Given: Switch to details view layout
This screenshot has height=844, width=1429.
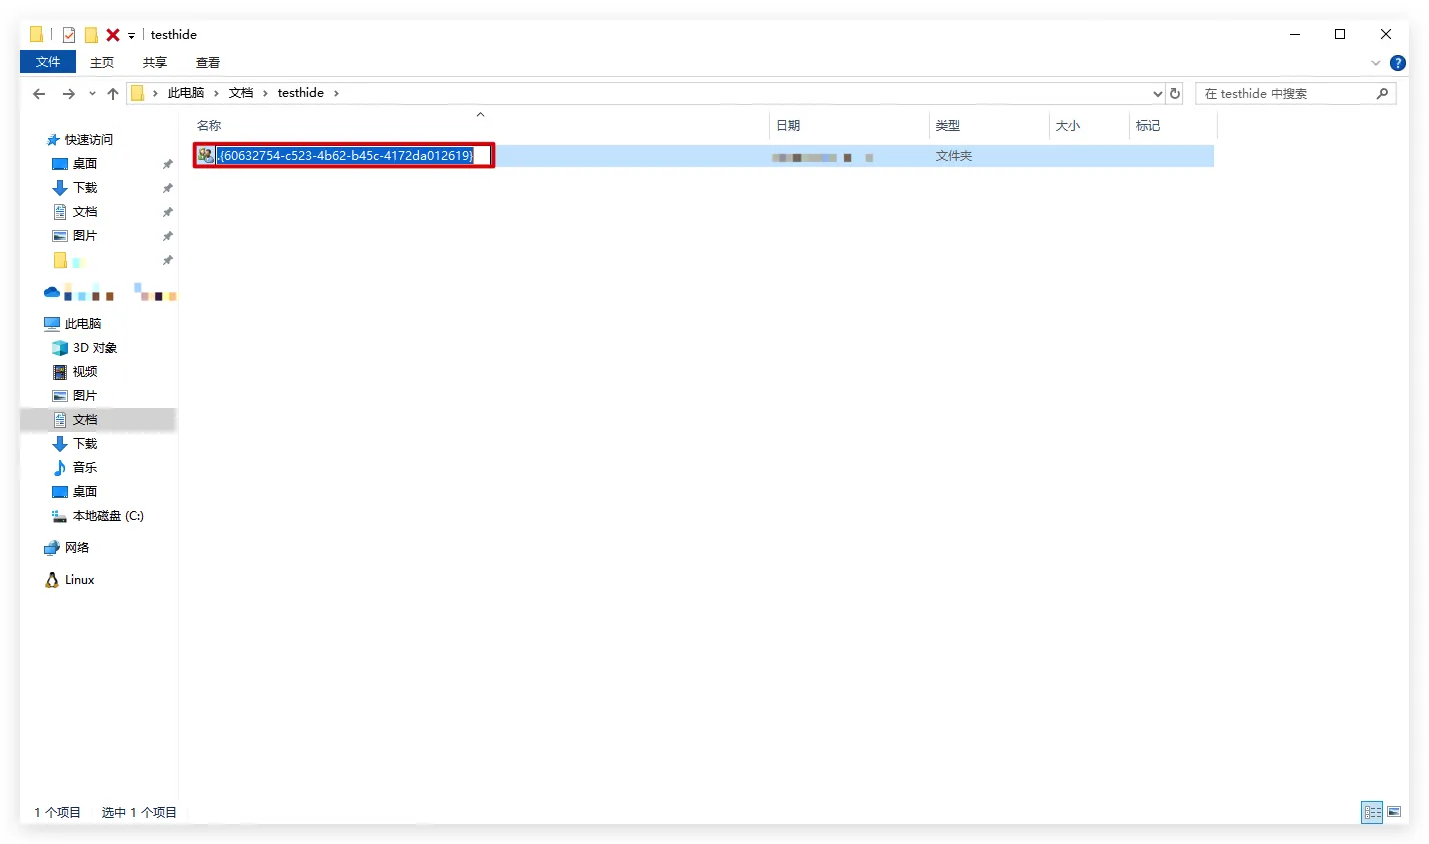Looking at the screenshot, I should click(1372, 812).
